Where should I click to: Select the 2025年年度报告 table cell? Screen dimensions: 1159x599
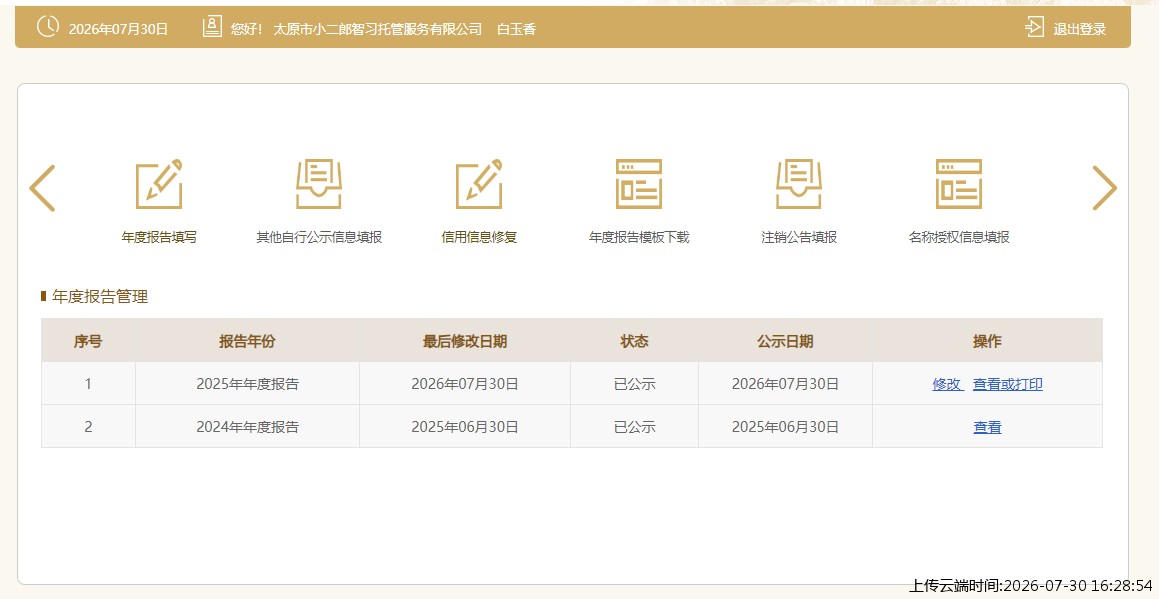[247, 384]
